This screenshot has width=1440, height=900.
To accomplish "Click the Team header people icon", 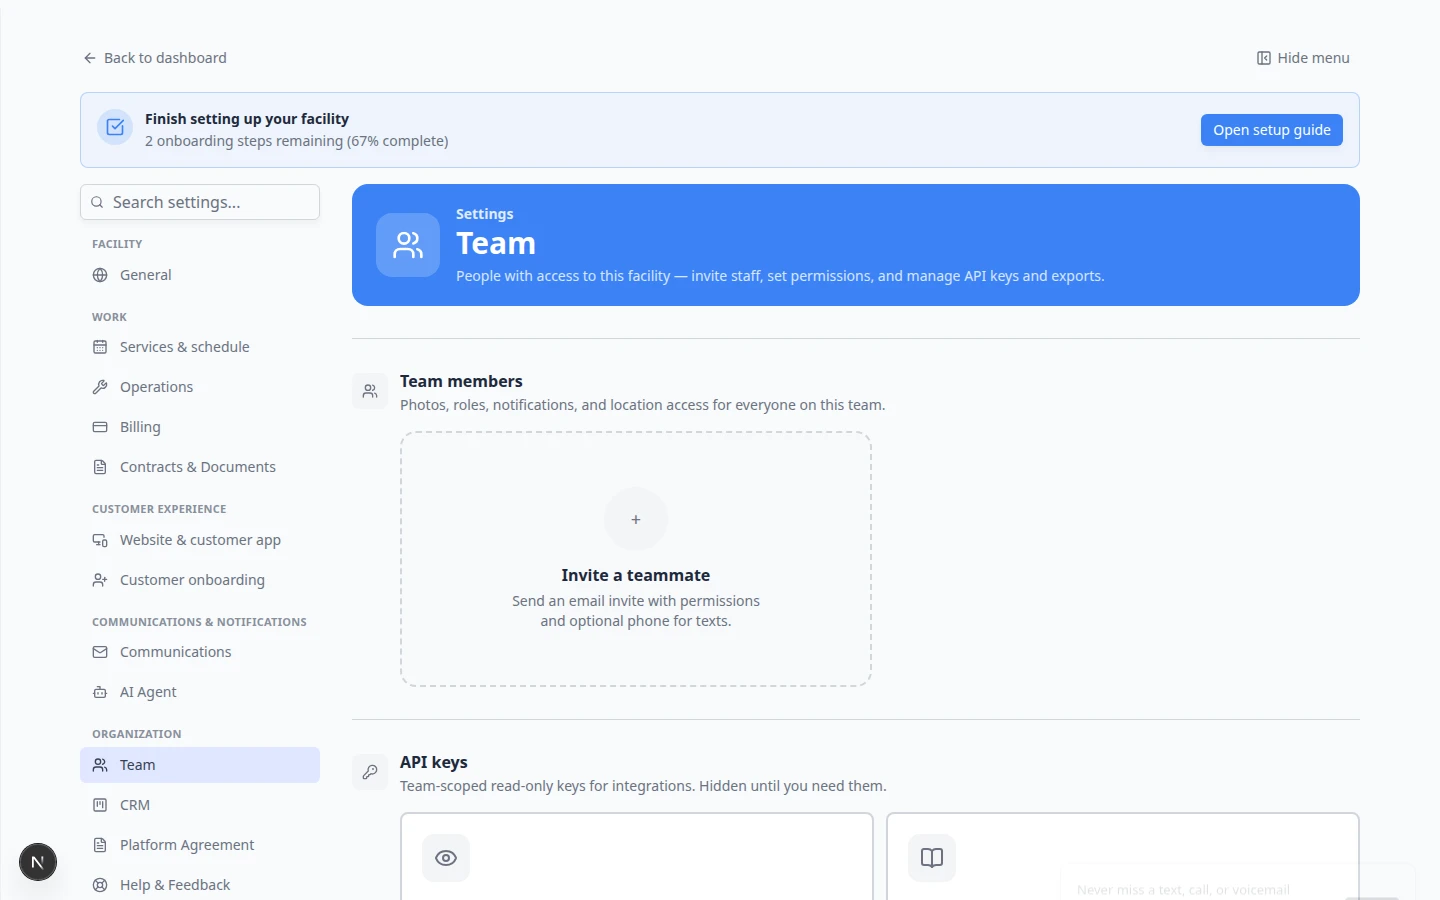I will 408,245.
